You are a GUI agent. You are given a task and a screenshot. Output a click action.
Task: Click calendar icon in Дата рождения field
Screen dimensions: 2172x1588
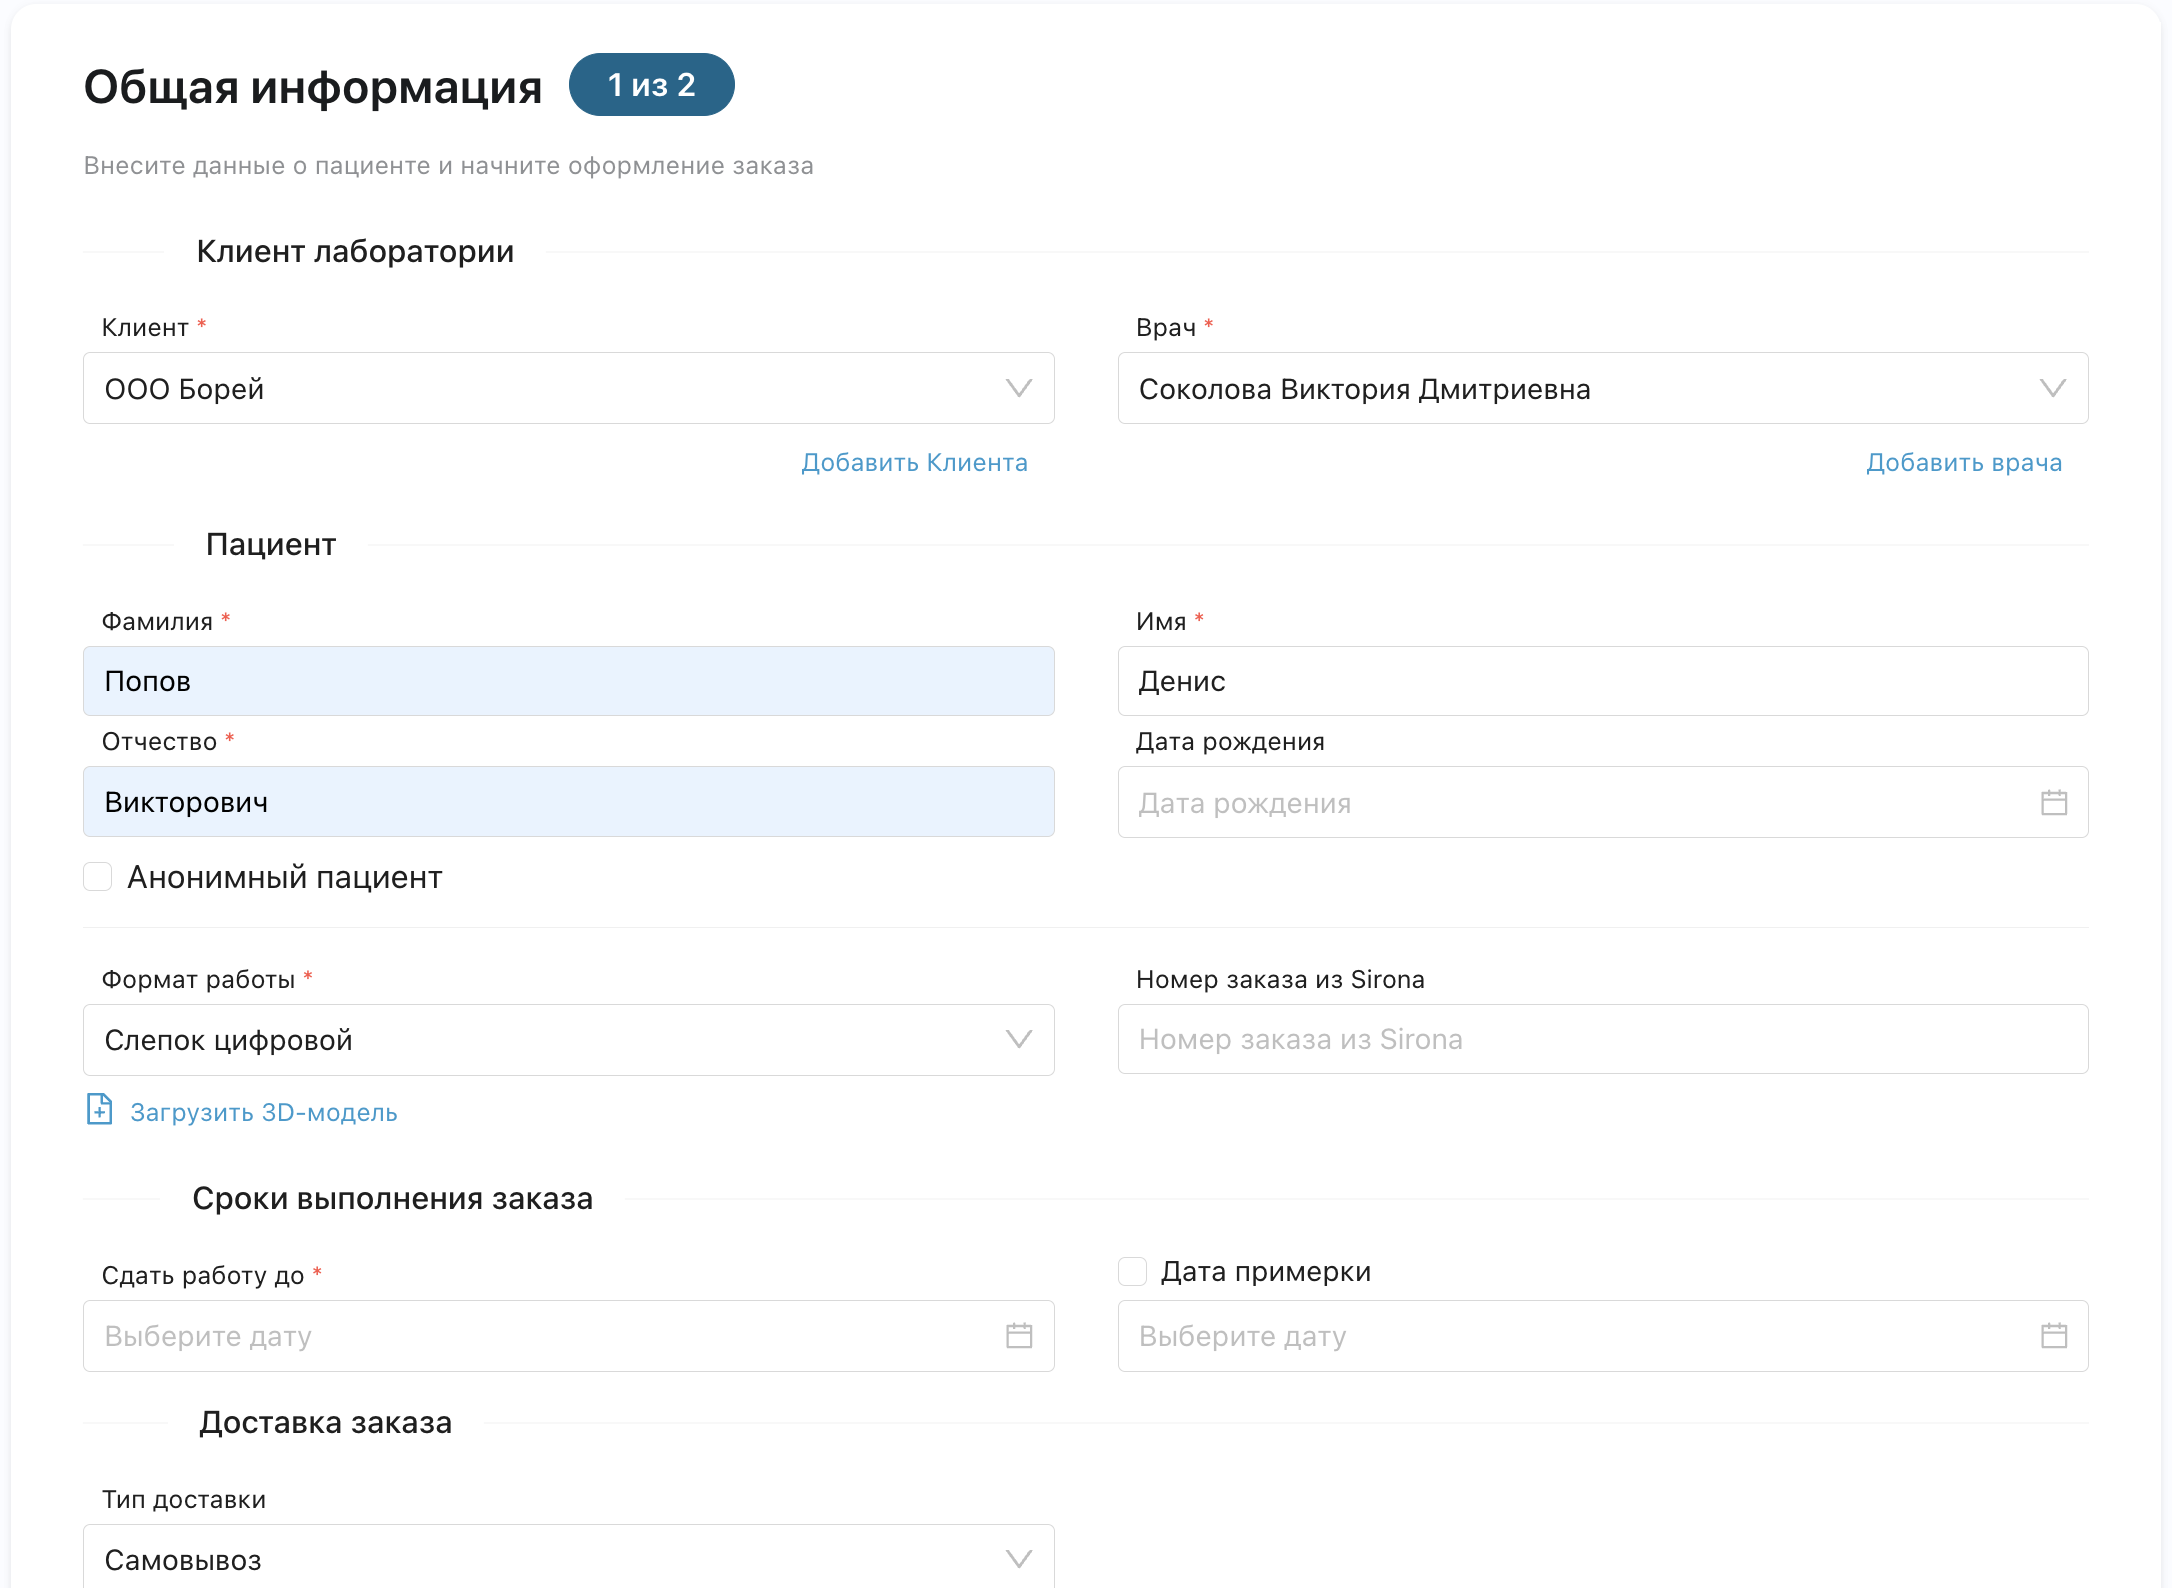(2053, 802)
